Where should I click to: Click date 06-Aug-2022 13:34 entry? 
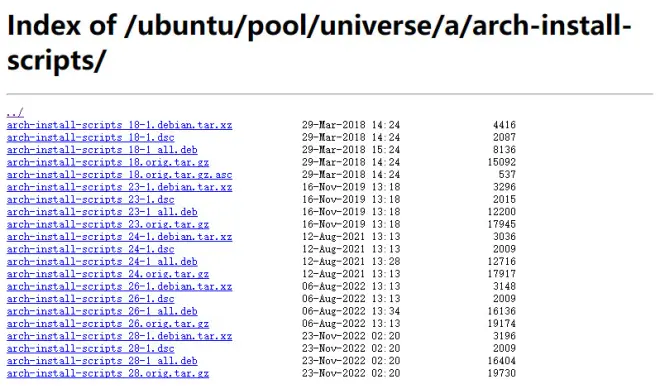point(351,312)
